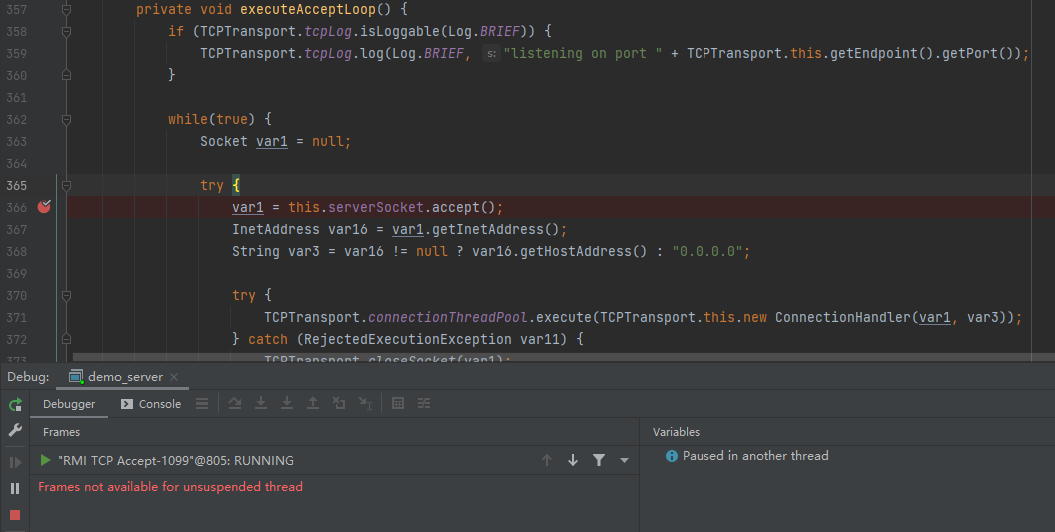Click the "0.0.0.0" string literal

coord(708,252)
